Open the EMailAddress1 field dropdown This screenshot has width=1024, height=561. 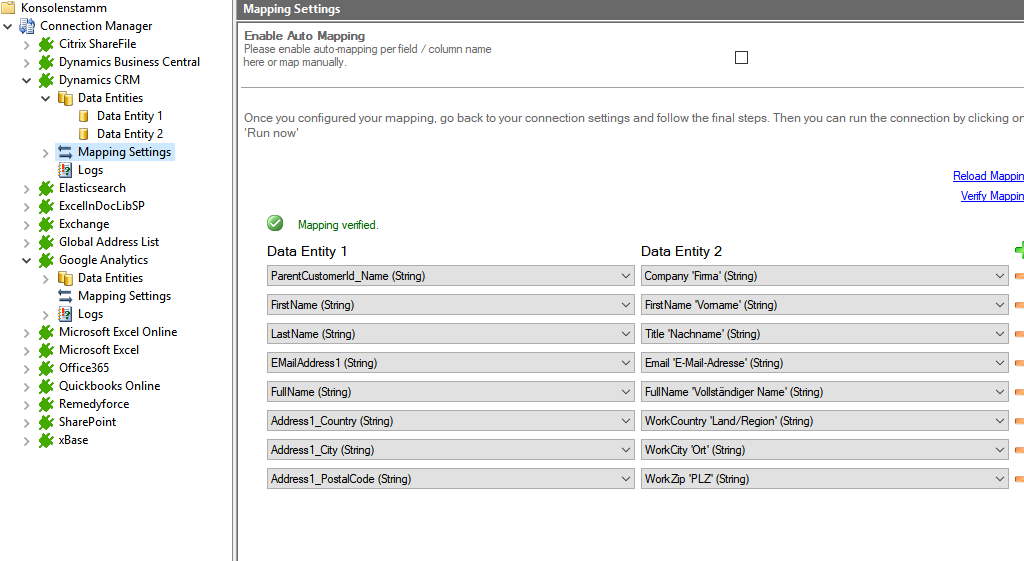(x=626, y=363)
